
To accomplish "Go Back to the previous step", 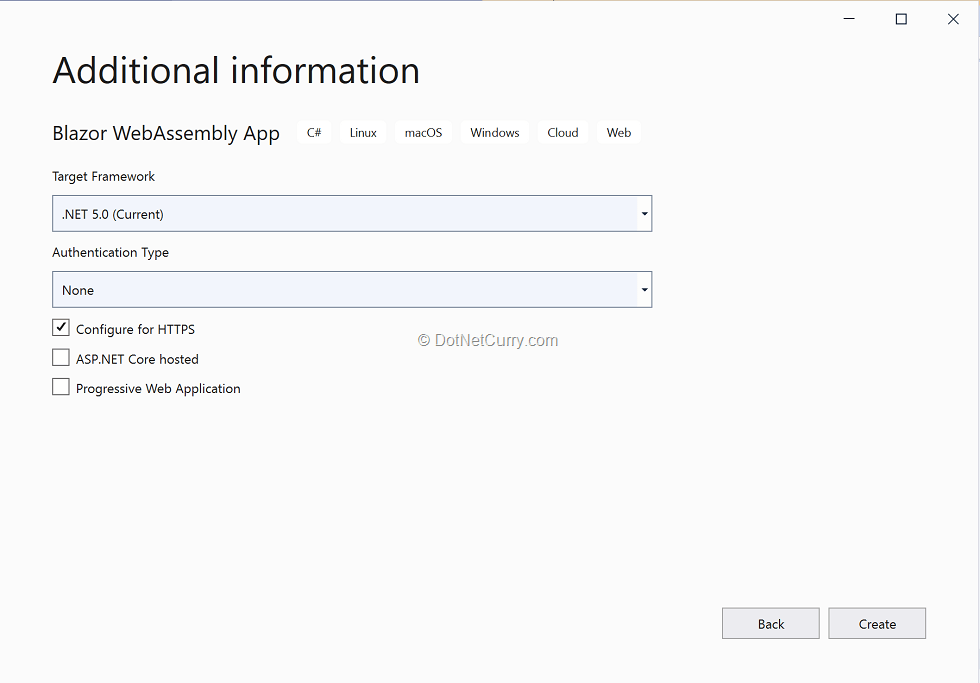I will (770, 623).
